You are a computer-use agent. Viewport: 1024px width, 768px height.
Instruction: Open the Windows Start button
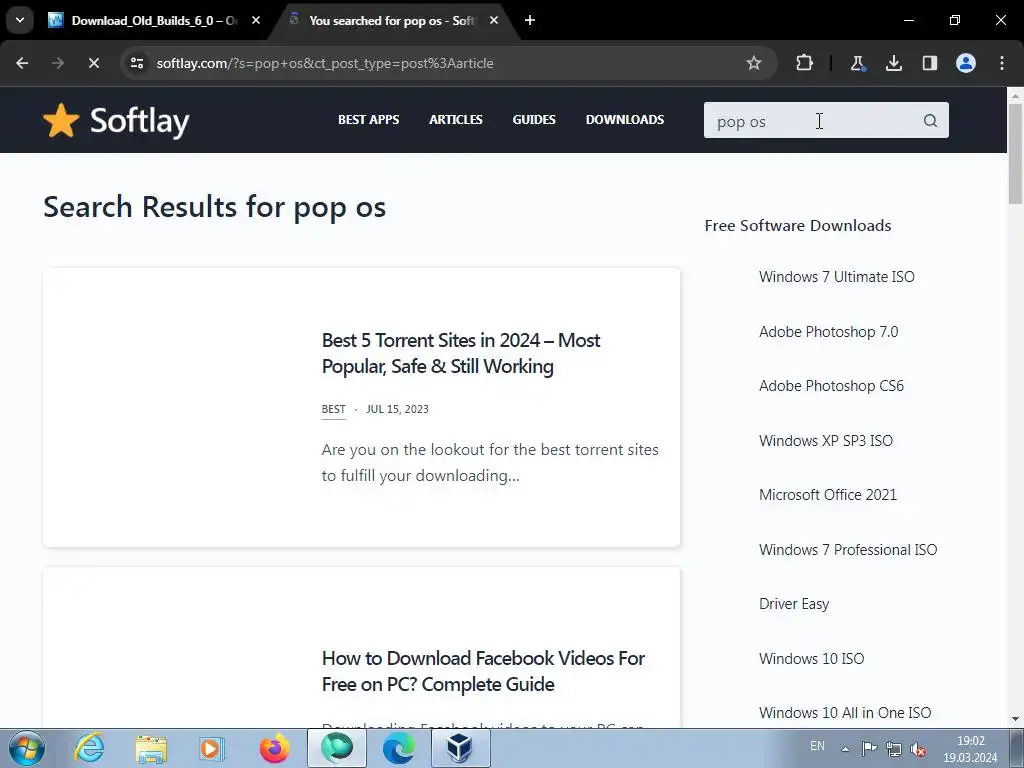(x=27, y=748)
